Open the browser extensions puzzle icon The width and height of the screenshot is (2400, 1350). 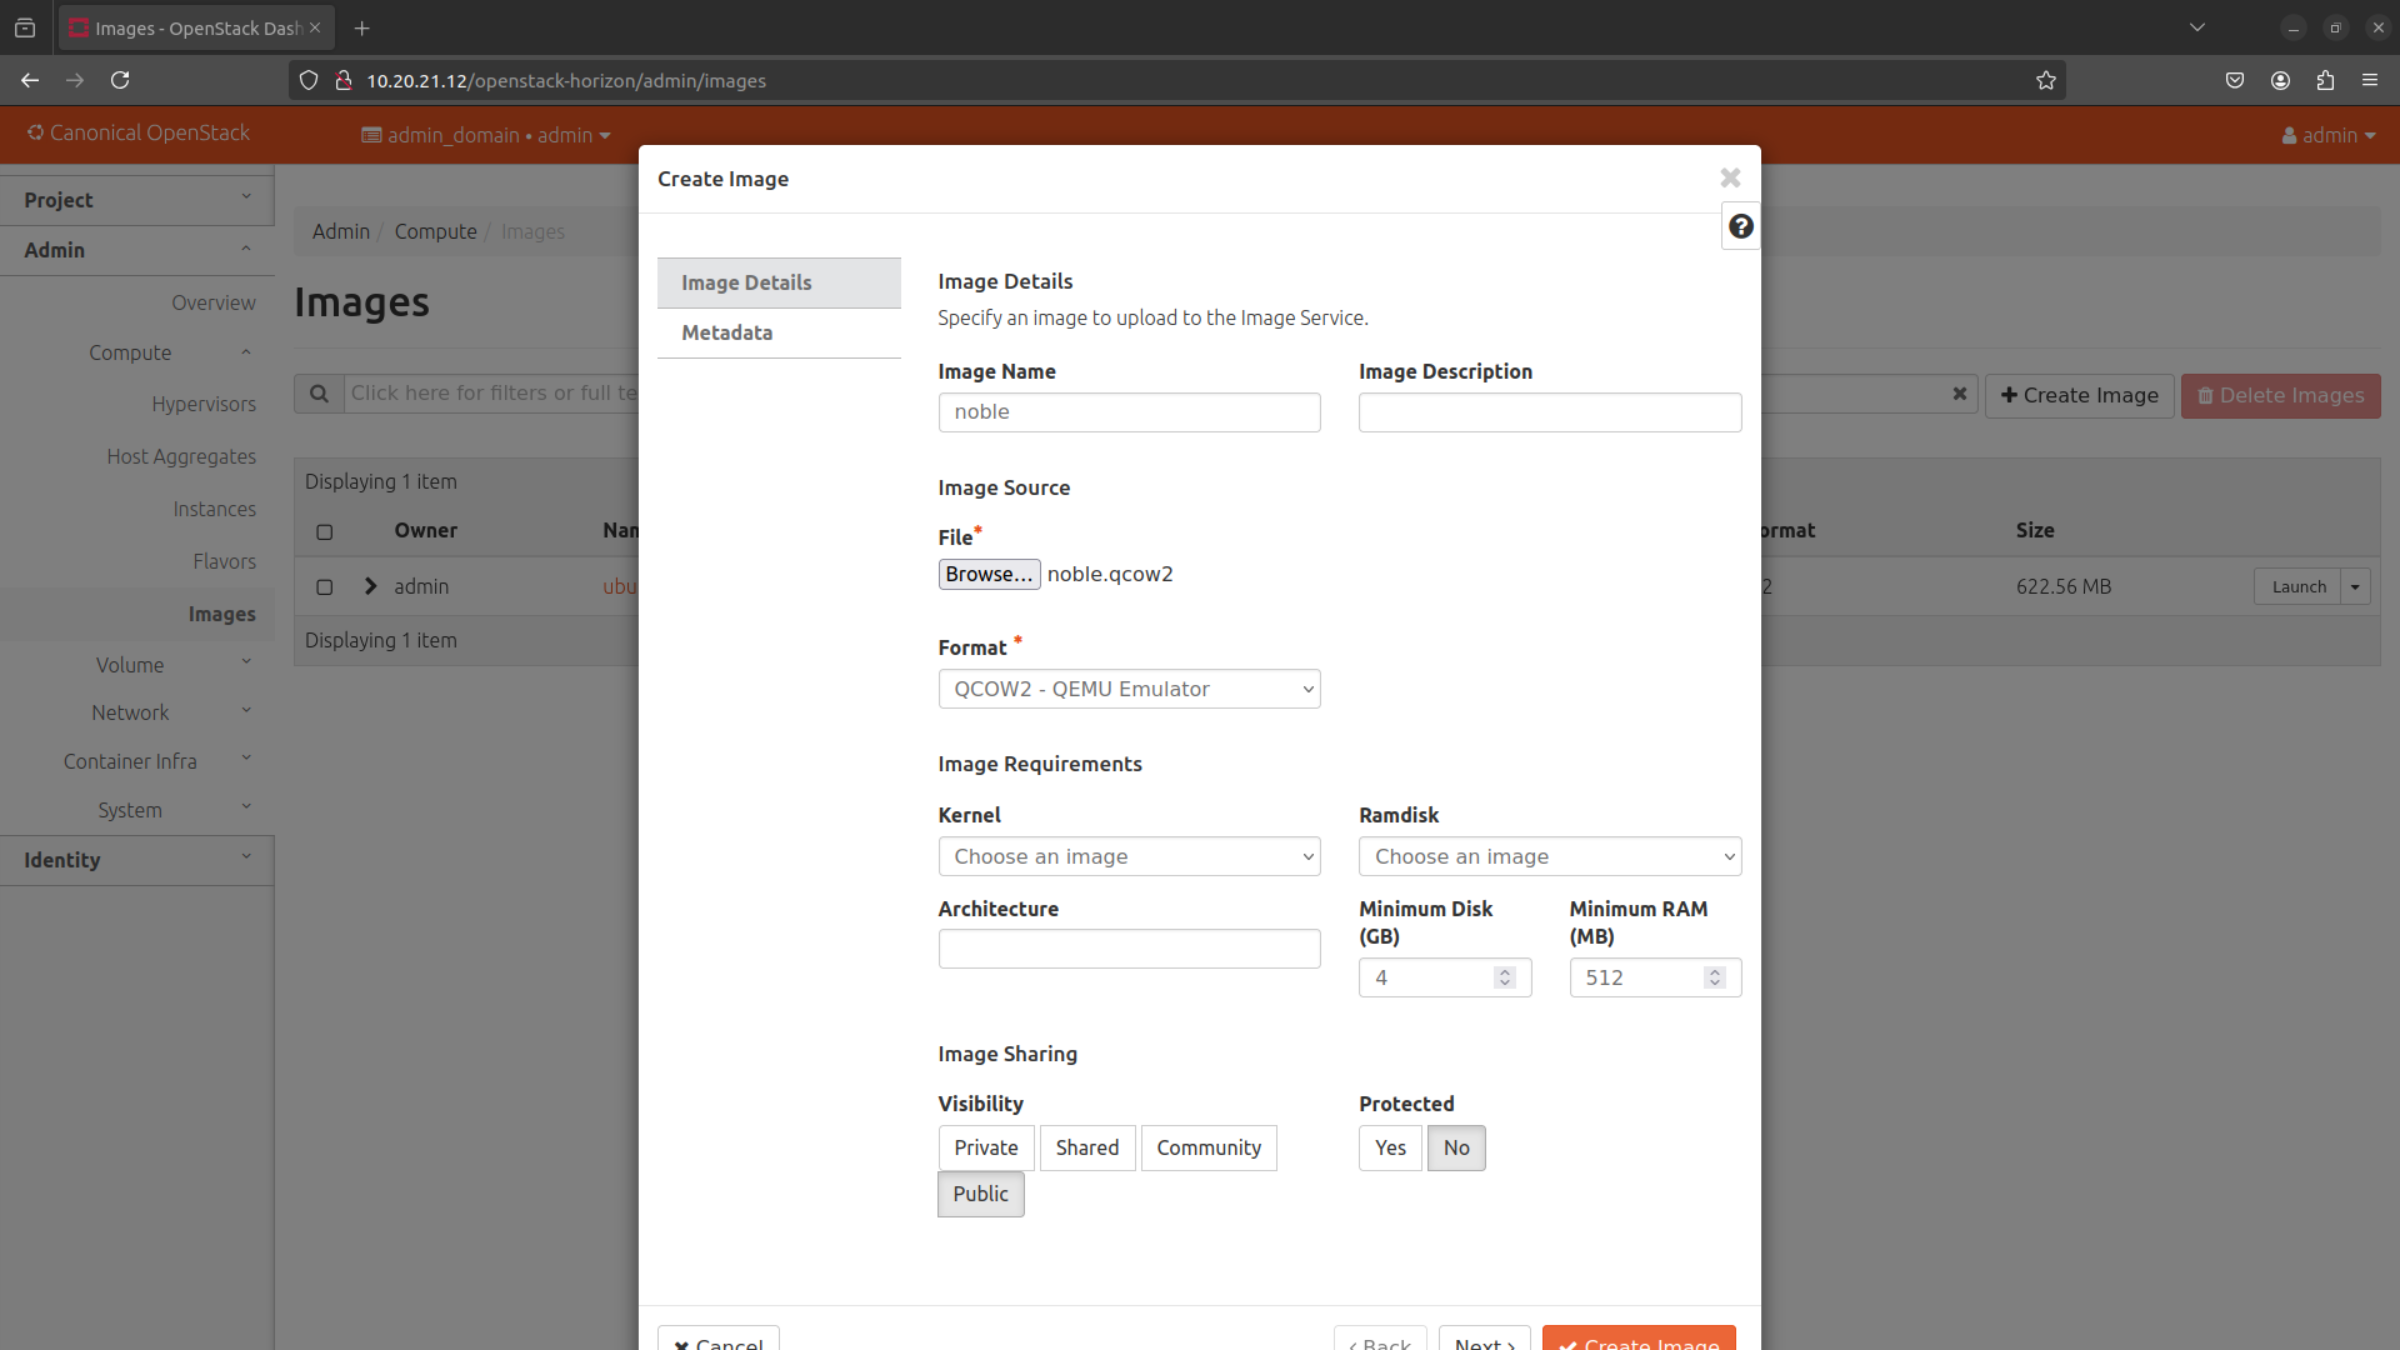click(x=2325, y=80)
